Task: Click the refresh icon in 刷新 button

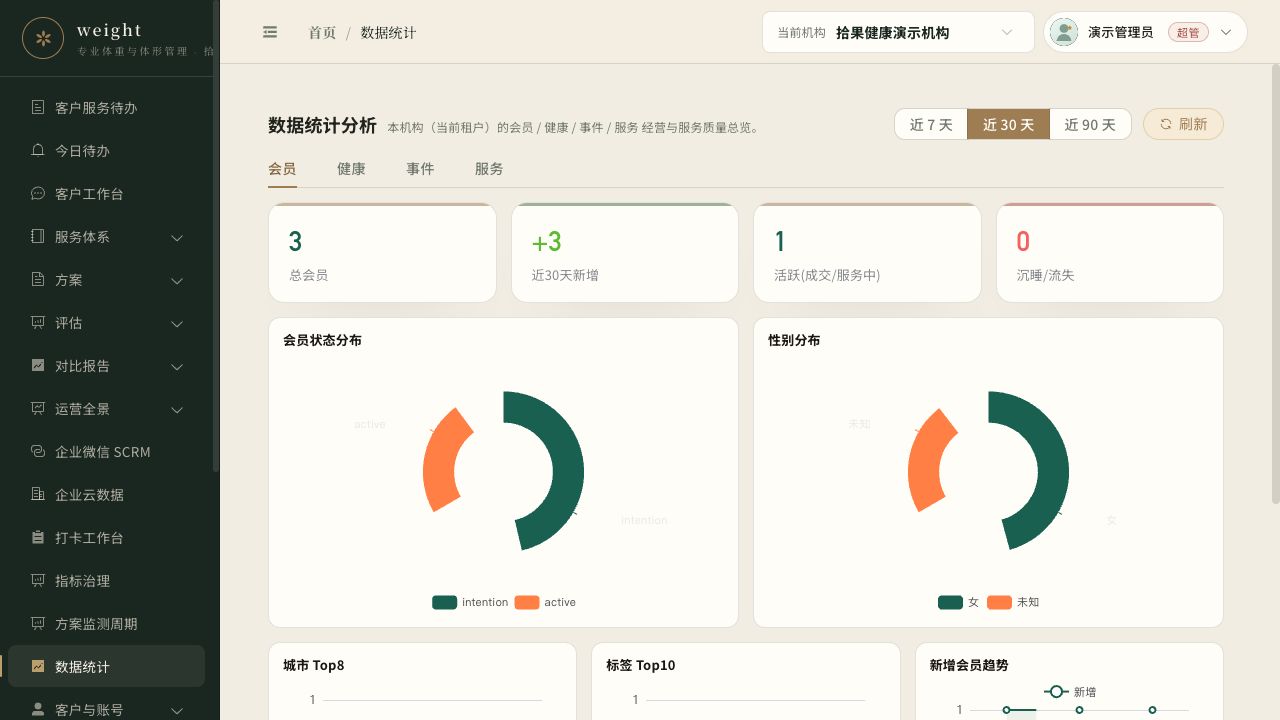Action: pyautogui.click(x=1165, y=124)
